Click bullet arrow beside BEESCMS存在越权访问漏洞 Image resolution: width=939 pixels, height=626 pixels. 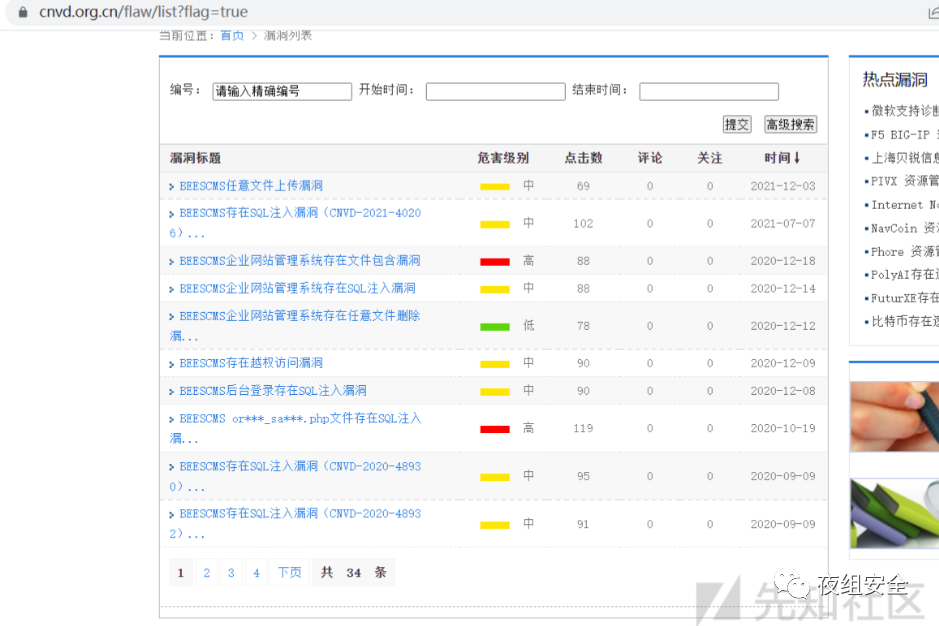point(172,364)
